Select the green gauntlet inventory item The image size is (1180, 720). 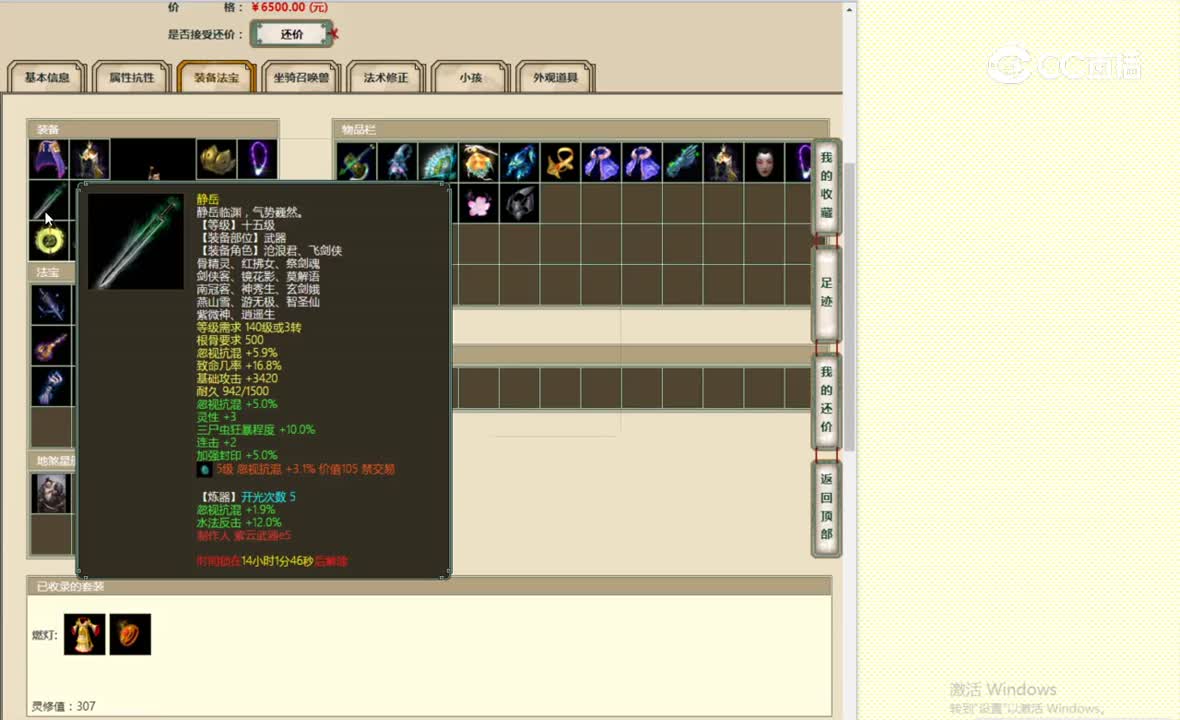point(683,162)
